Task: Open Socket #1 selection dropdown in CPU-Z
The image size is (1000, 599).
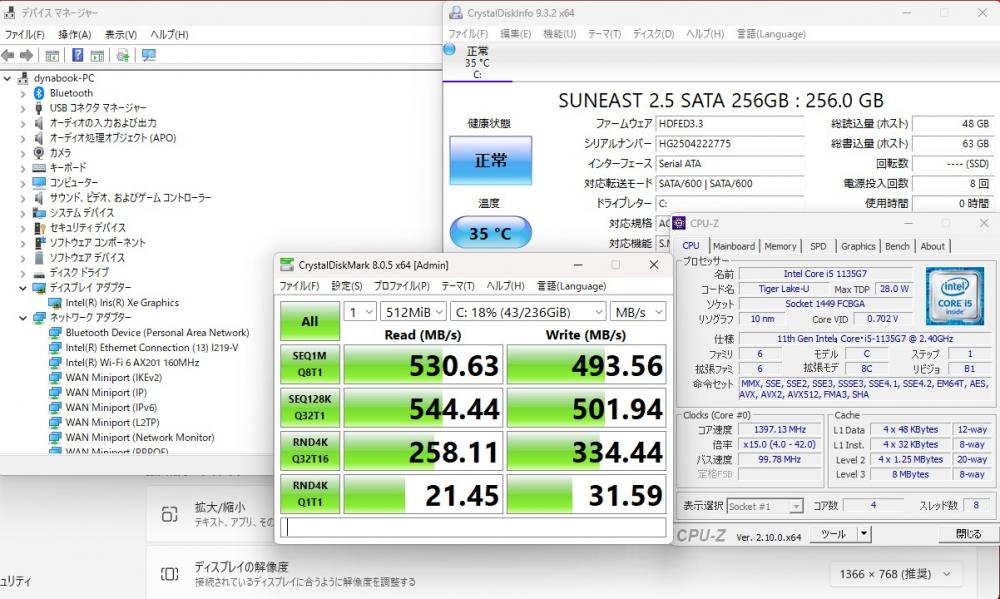Action: point(765,506)
